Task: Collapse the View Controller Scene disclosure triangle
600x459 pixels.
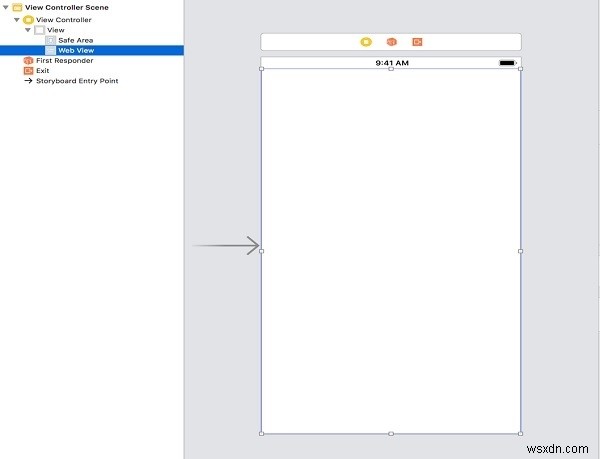Action: 6,7
